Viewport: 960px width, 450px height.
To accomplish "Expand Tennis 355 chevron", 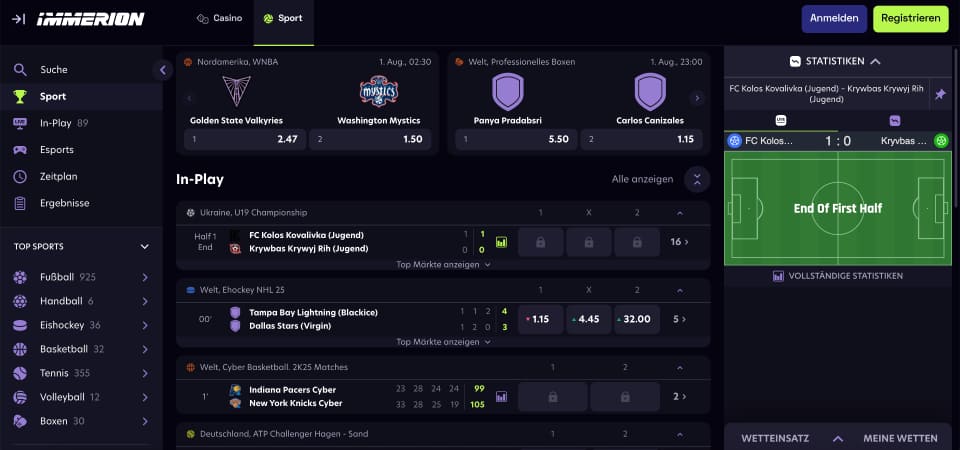I will coord(145,373).
